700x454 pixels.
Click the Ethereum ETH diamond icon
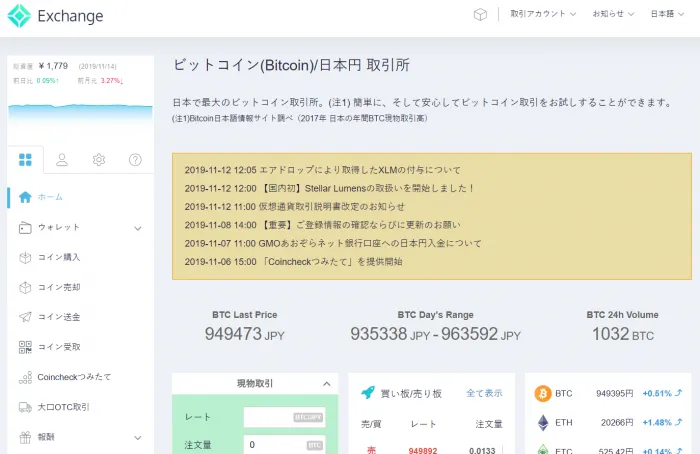543,422
